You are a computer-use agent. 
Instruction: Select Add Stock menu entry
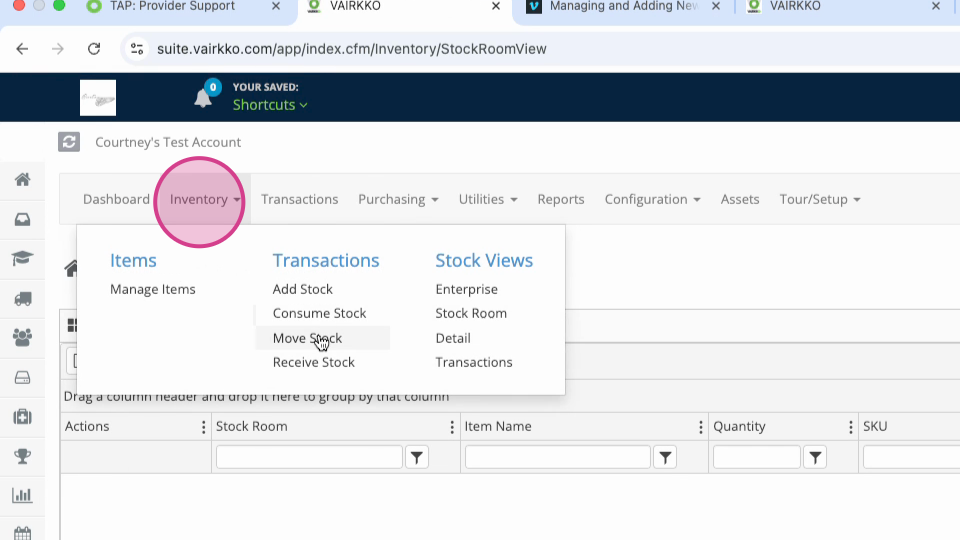tap(302, 290)
